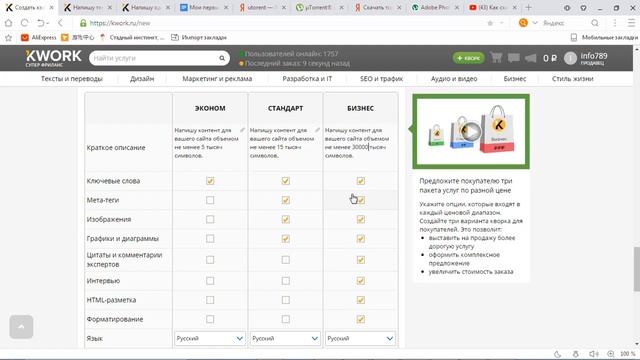Open the Язык dropdown for Стандарт
The height and width of the screenshot is (360, 640).
tap(285, 338)
